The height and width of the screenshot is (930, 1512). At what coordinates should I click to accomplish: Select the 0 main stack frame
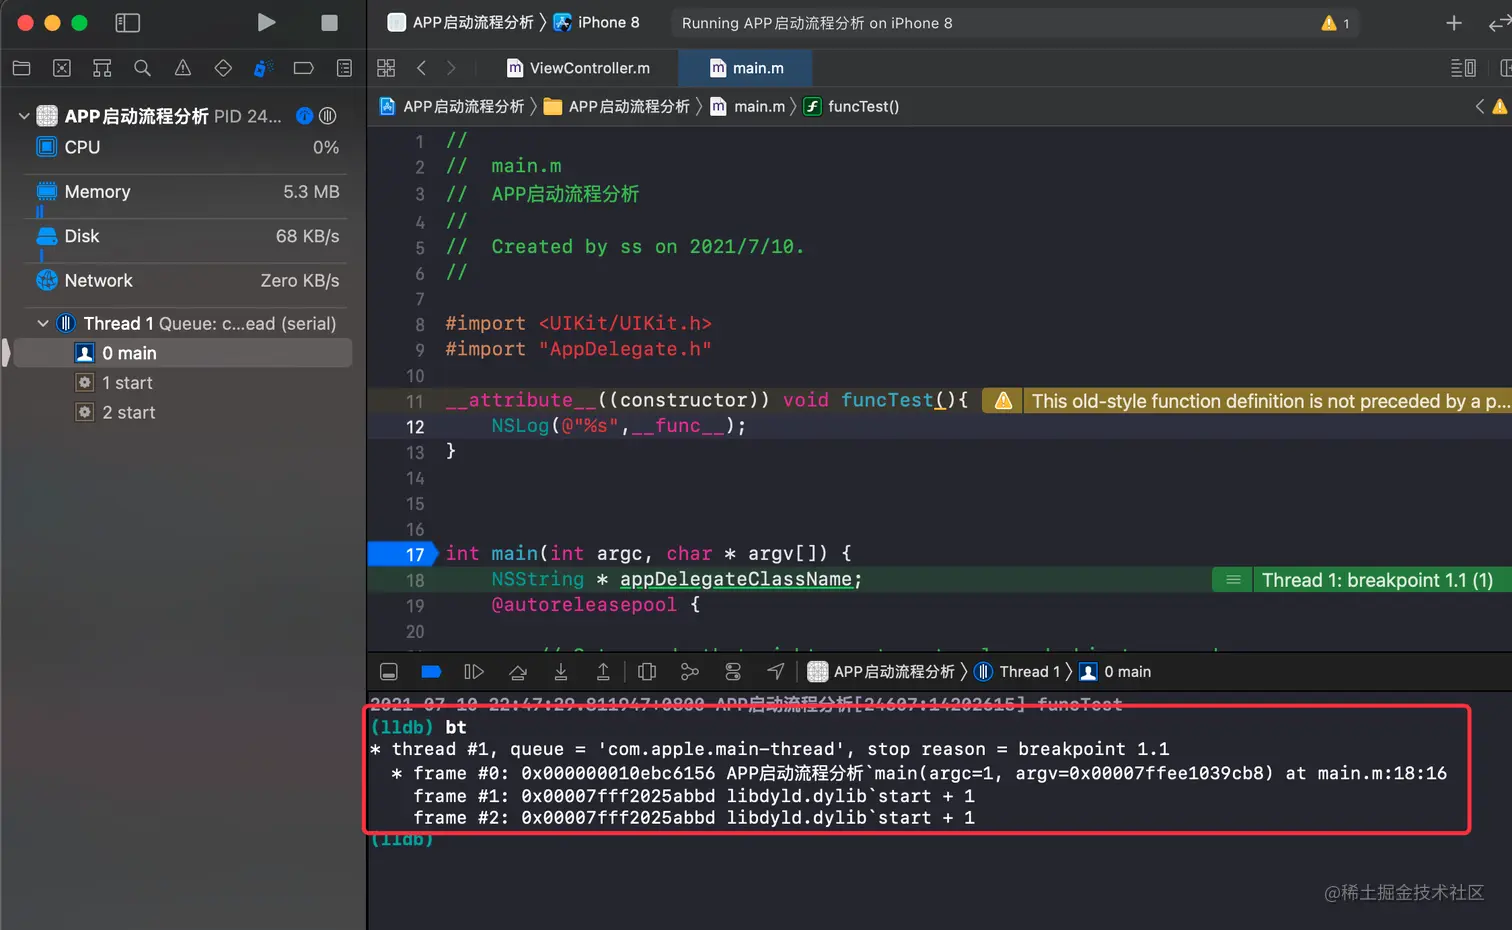tap(183, 353)
